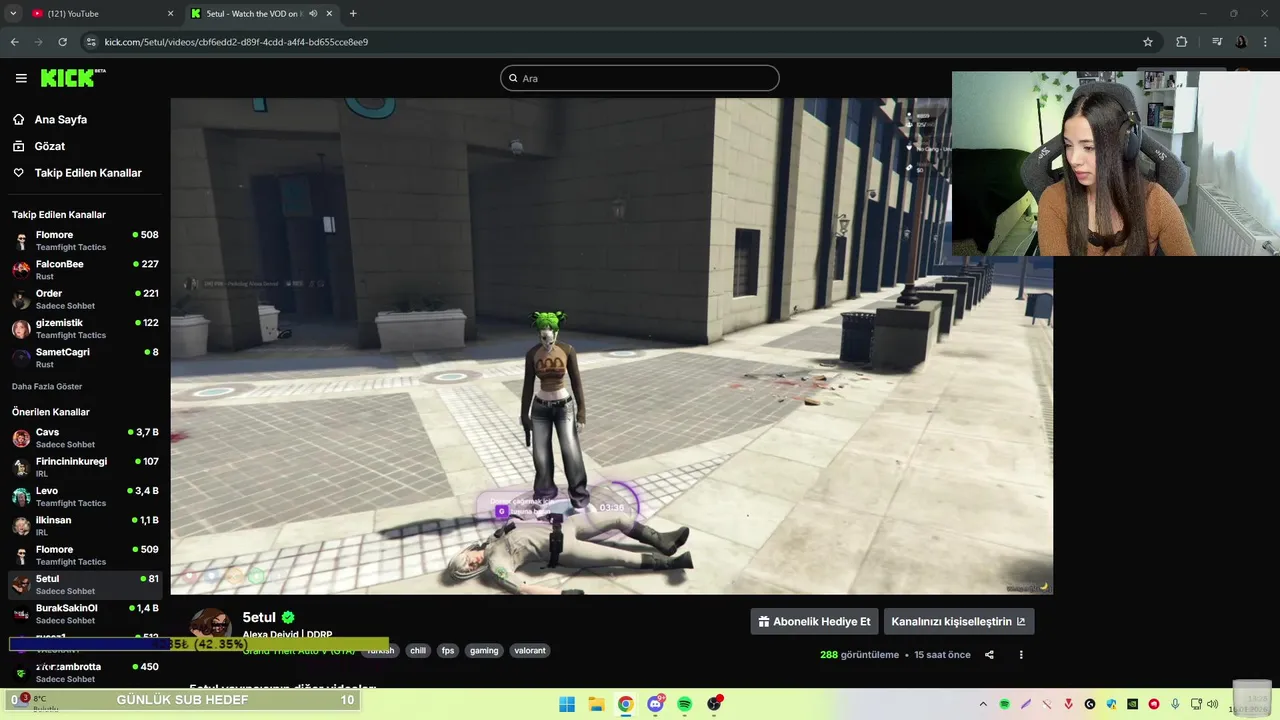
Task: Open the Kick sidebar hamburger menu
Action: coord(21,78)
